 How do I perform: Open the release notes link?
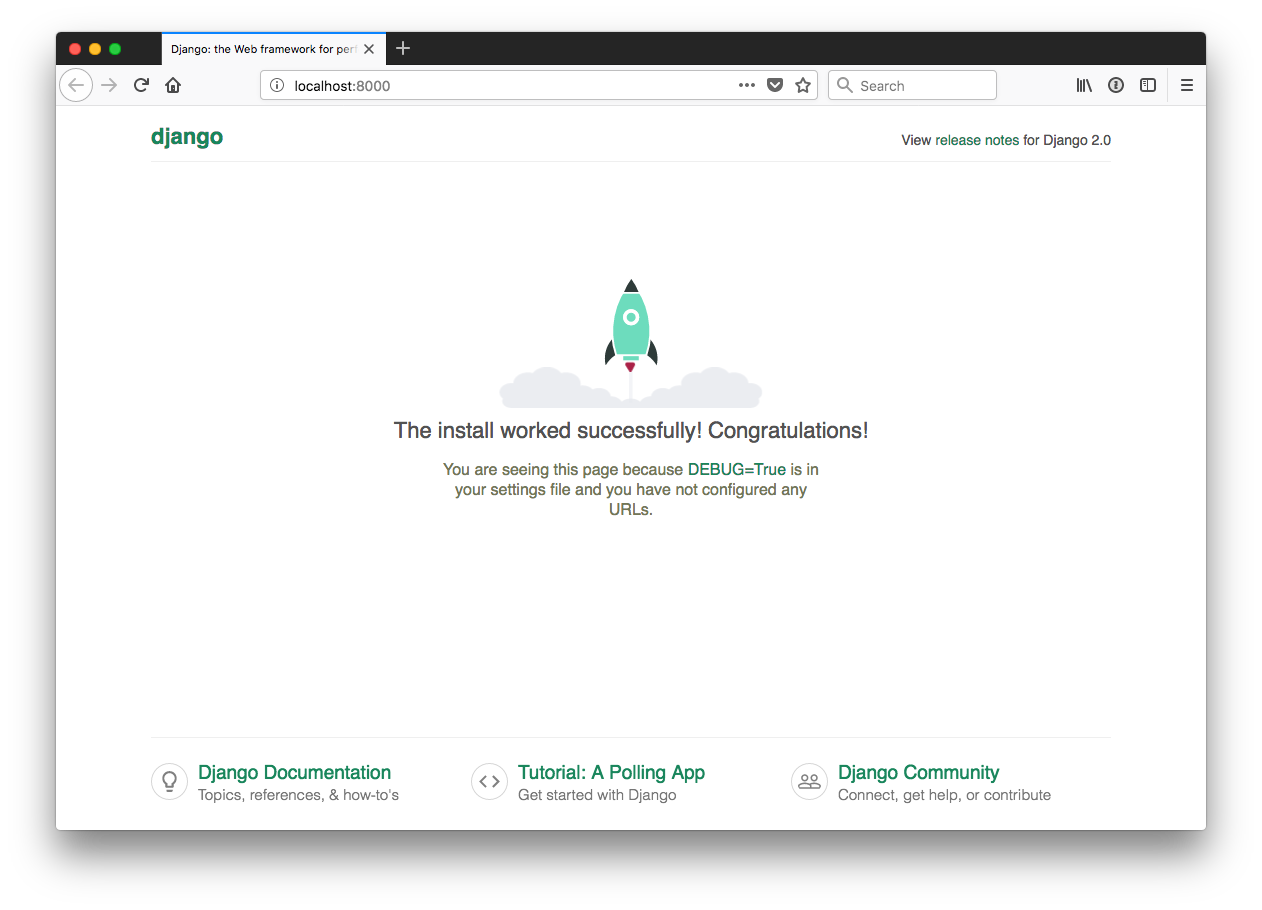(977, 140)
